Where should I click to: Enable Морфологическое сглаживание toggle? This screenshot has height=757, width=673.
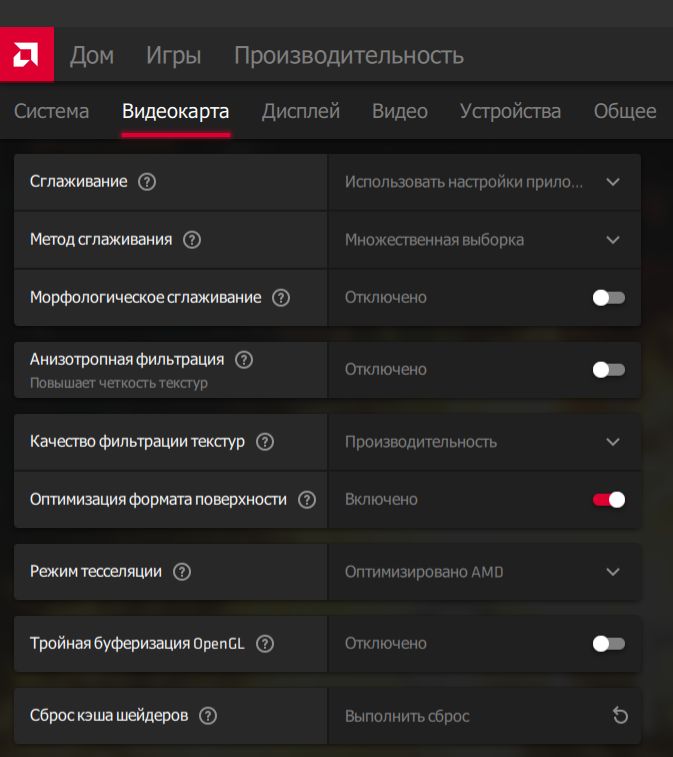coord(608,298)
